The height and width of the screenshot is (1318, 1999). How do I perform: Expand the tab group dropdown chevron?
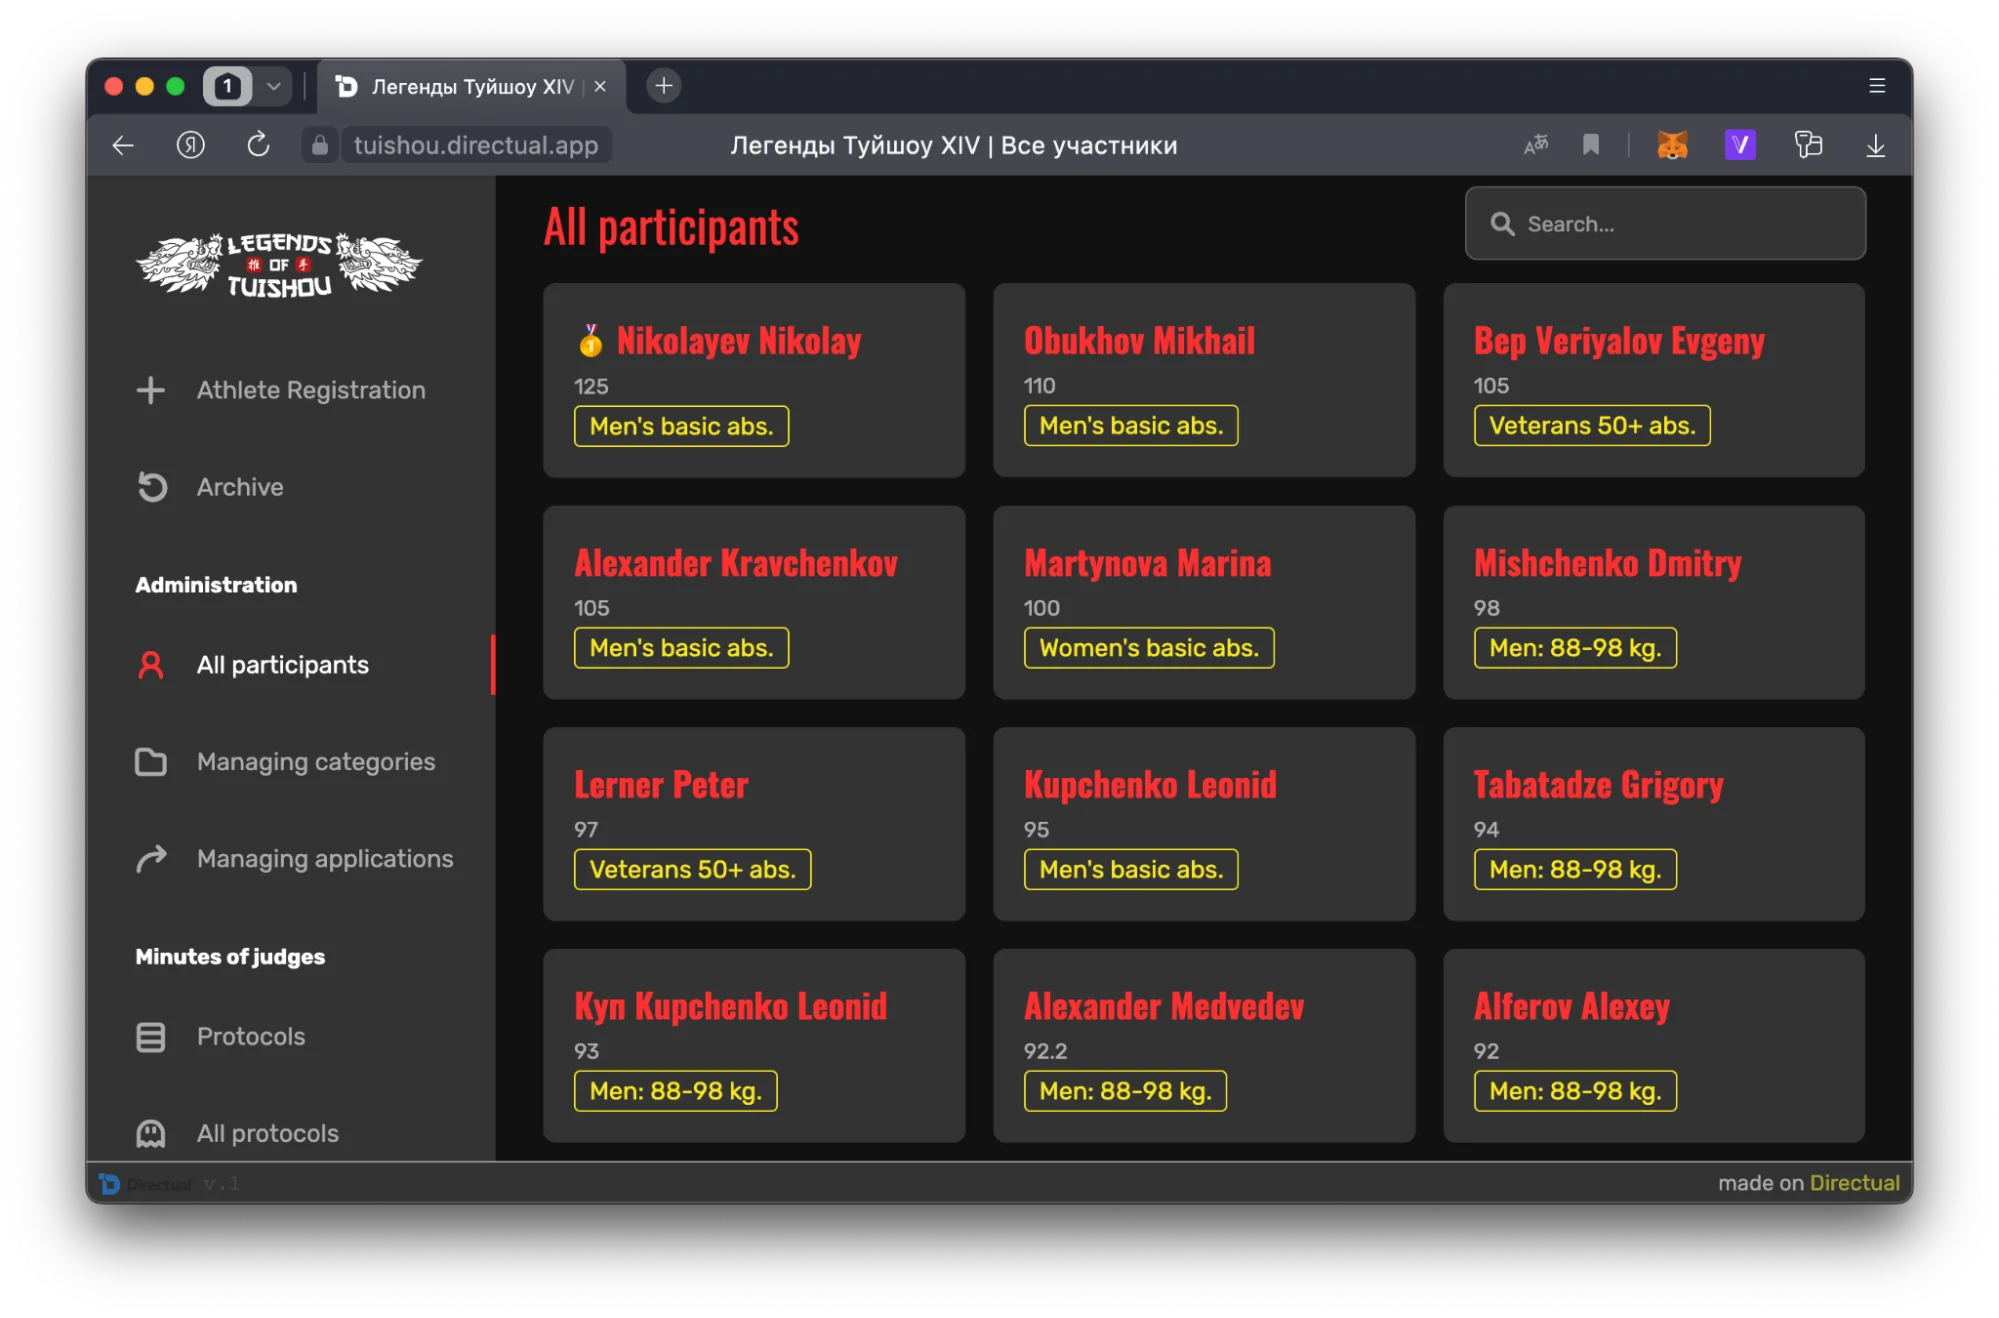273,86
